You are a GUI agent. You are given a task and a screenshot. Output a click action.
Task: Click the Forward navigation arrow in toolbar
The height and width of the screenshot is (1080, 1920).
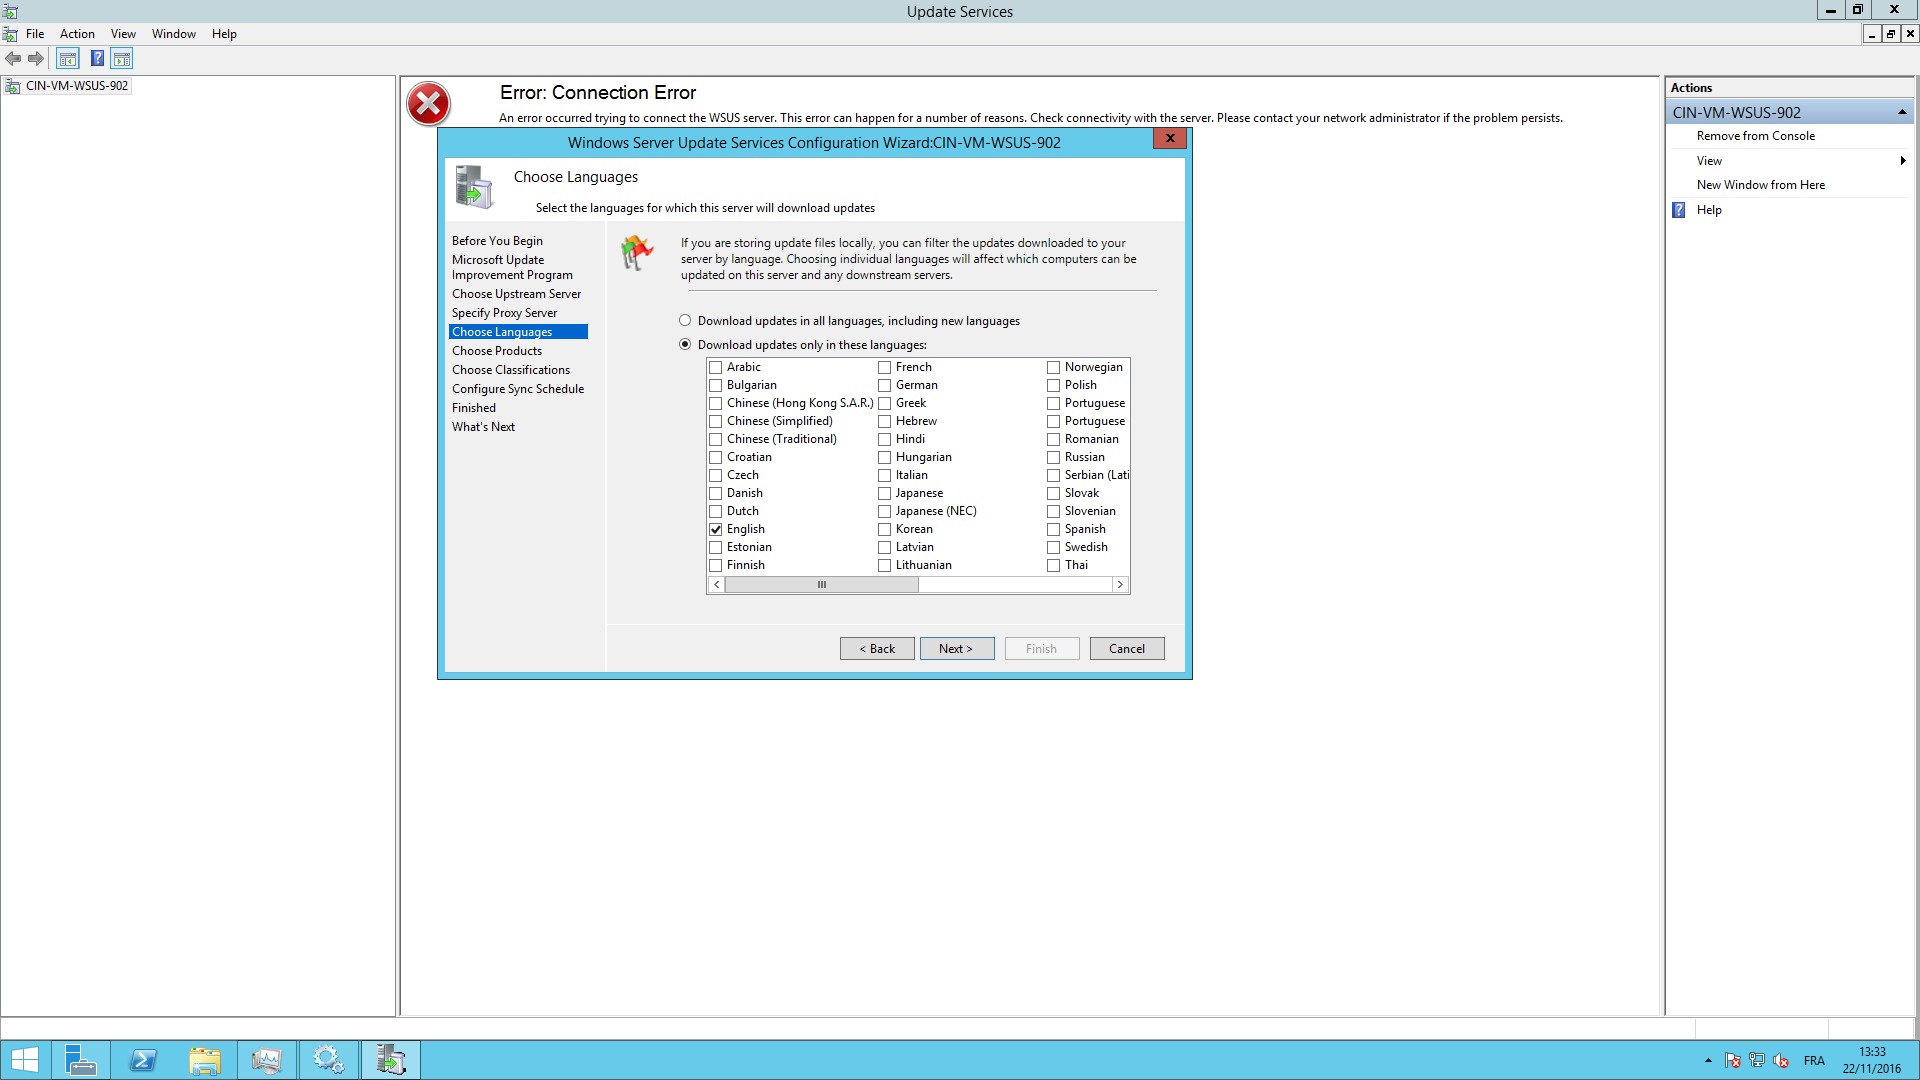[36, 59]
